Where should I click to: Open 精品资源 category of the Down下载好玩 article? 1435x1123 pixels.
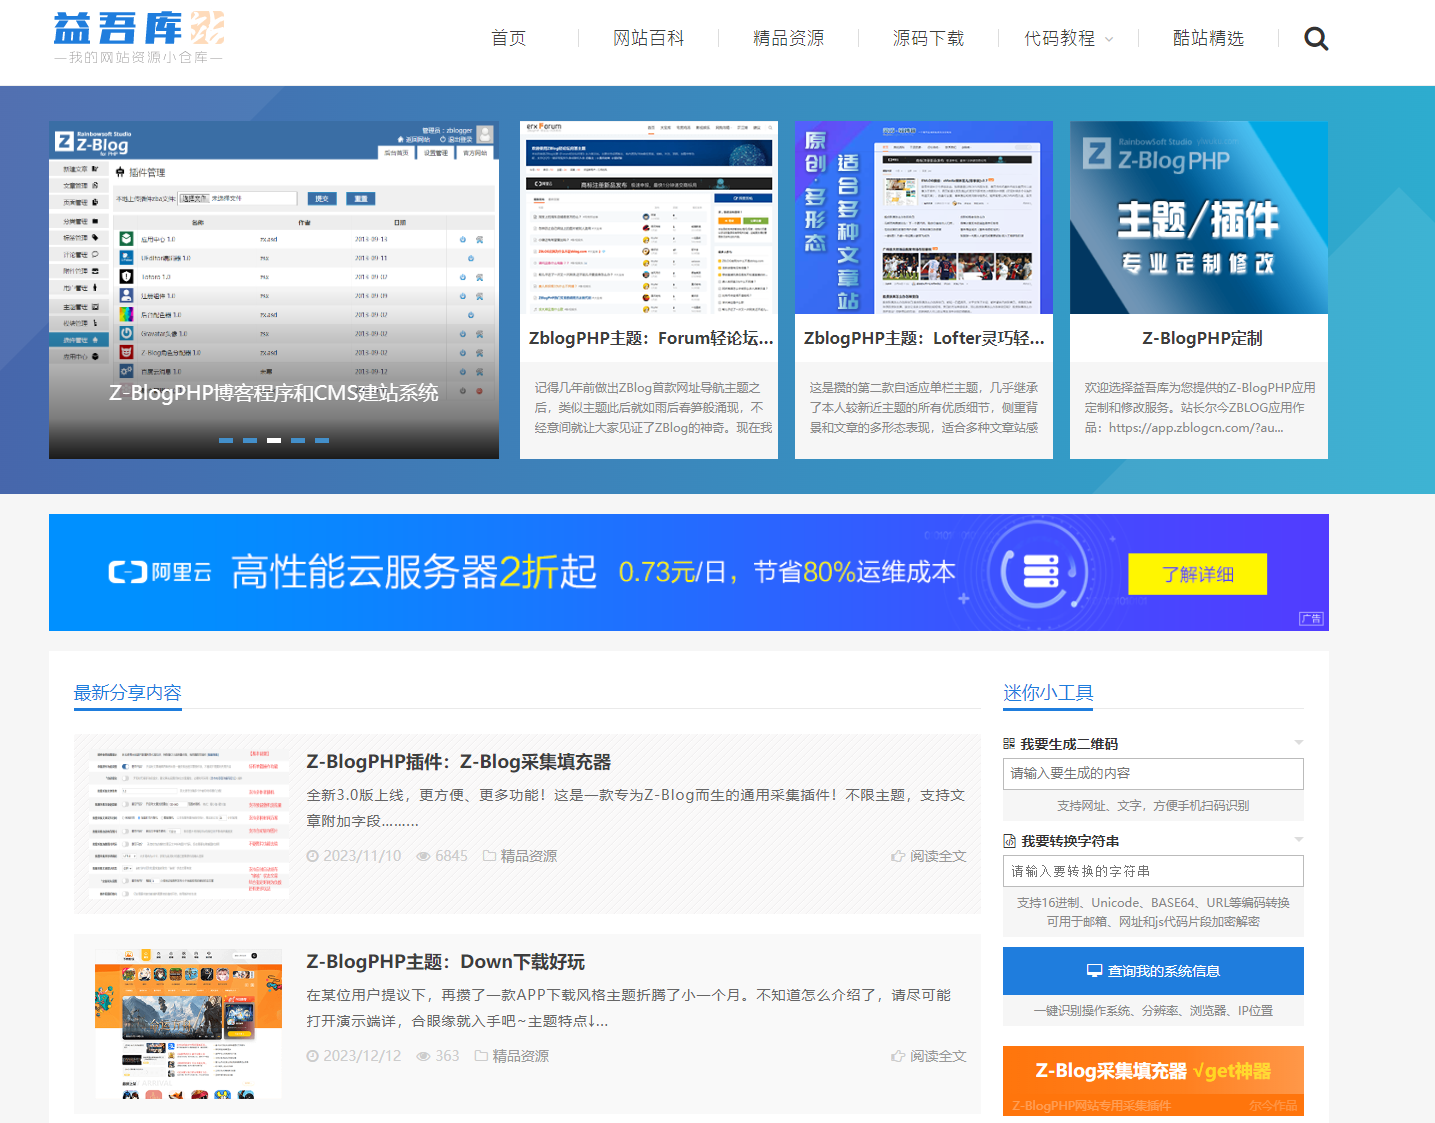coord(520,1056)
